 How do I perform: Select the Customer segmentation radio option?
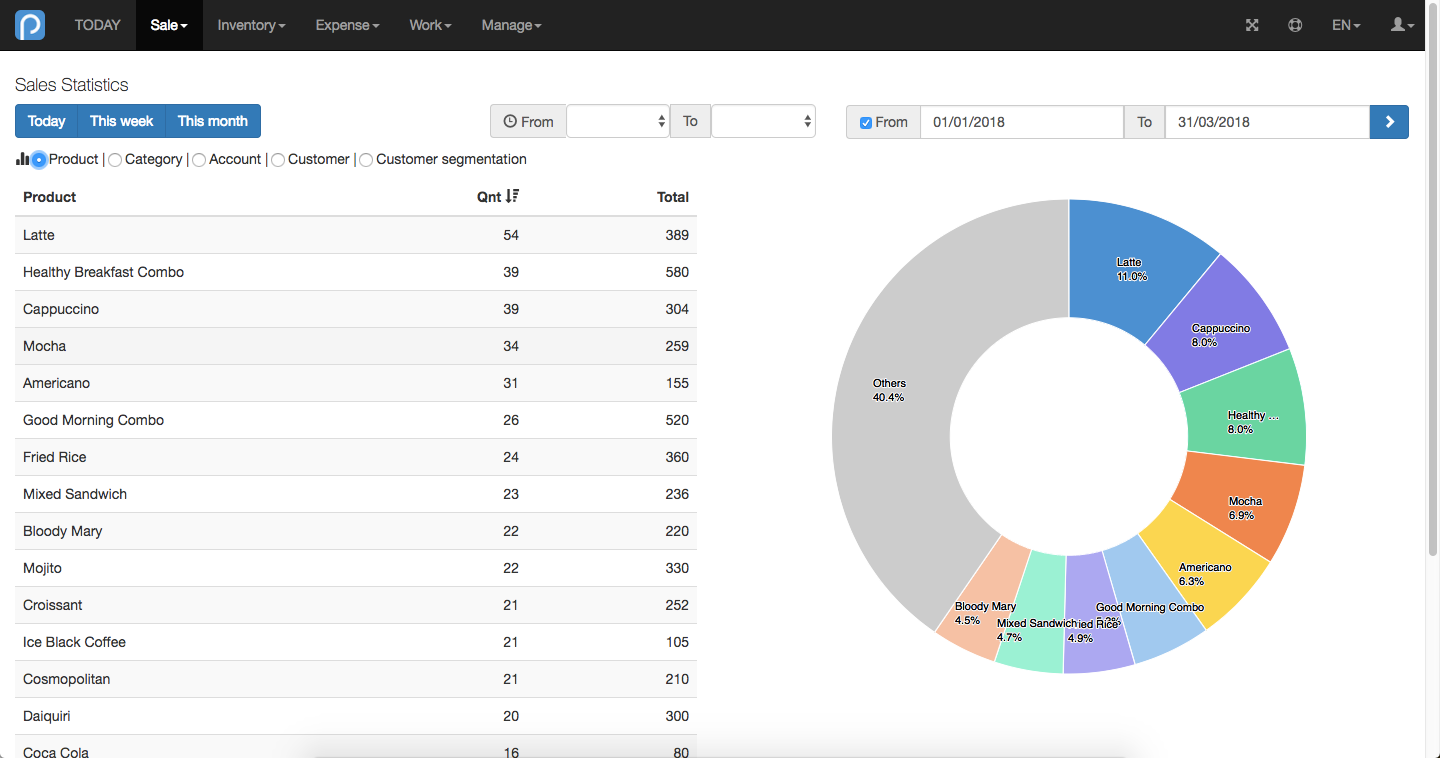(x=366, y=160)
